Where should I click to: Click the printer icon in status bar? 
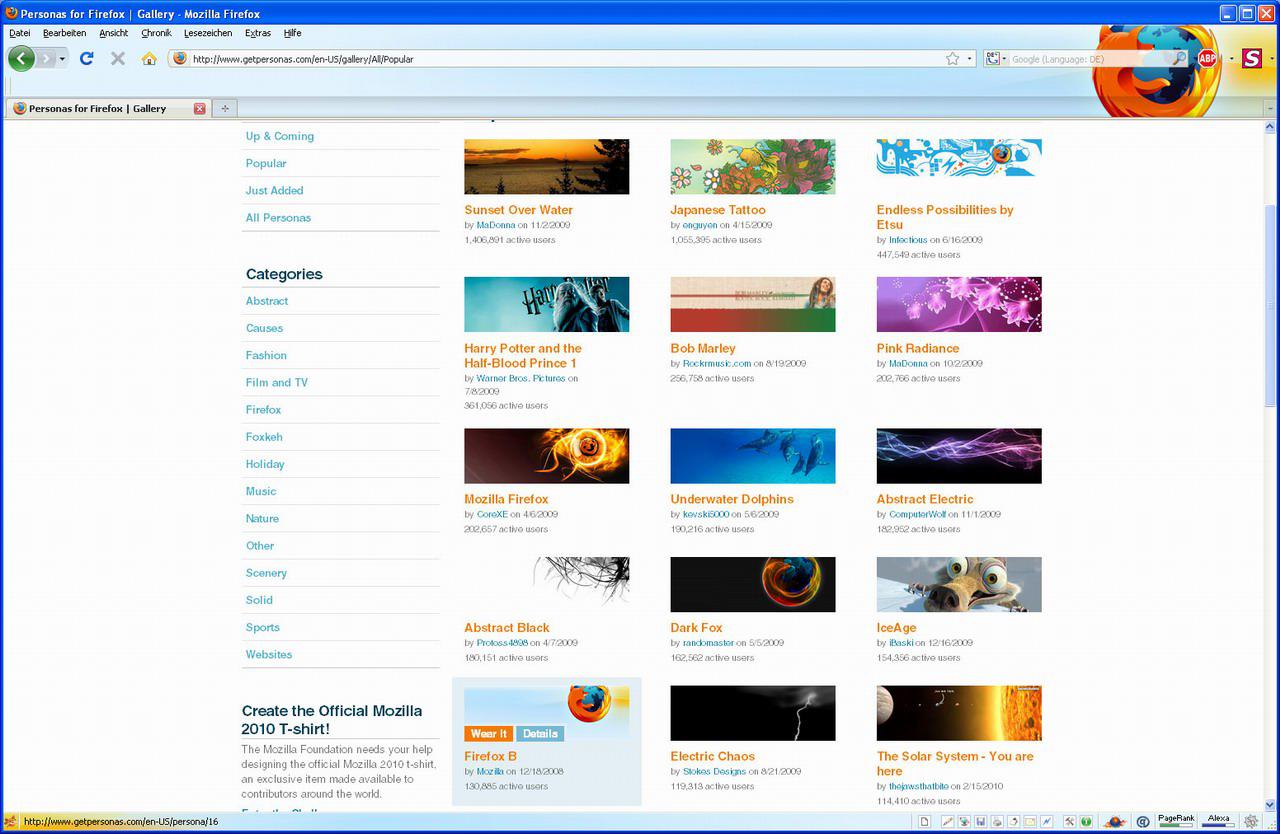tap(997, 822)
